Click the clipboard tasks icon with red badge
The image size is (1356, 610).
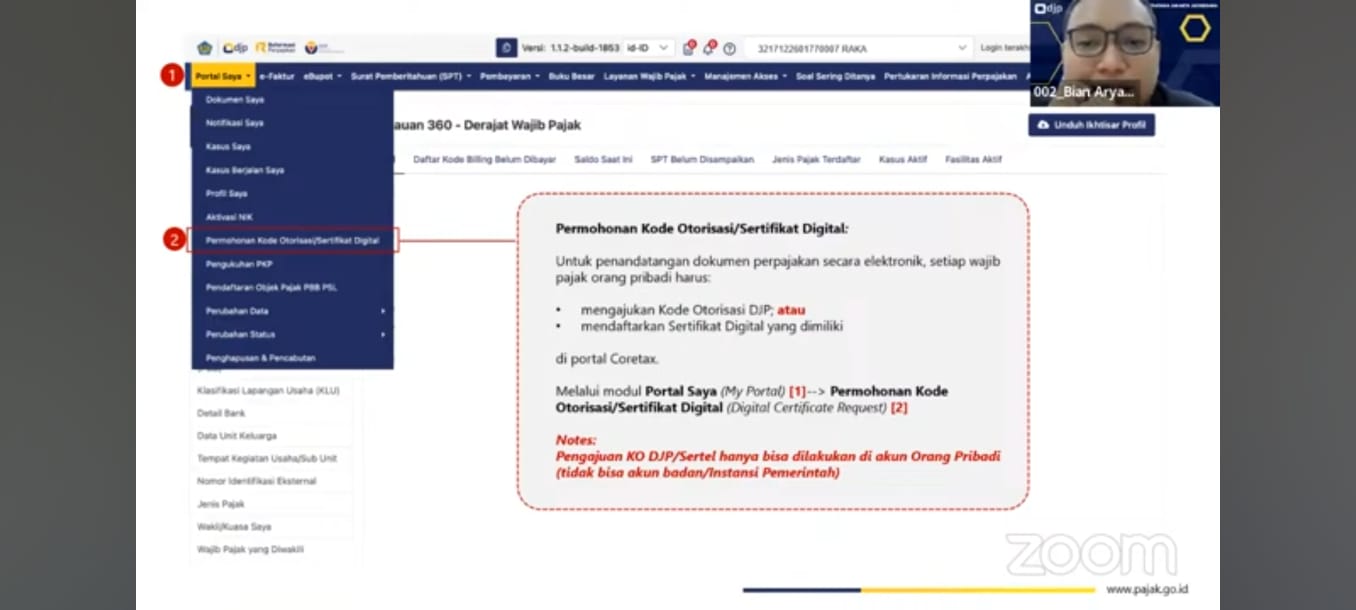point(688,48)
